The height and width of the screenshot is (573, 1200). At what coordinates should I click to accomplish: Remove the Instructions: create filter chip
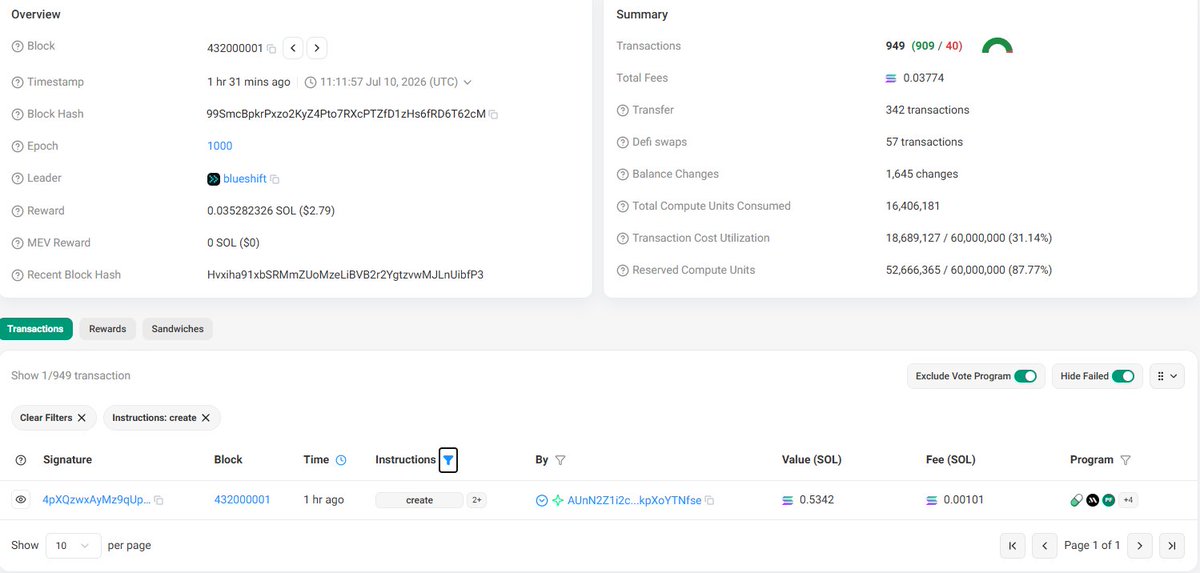(x=205, y=418)
